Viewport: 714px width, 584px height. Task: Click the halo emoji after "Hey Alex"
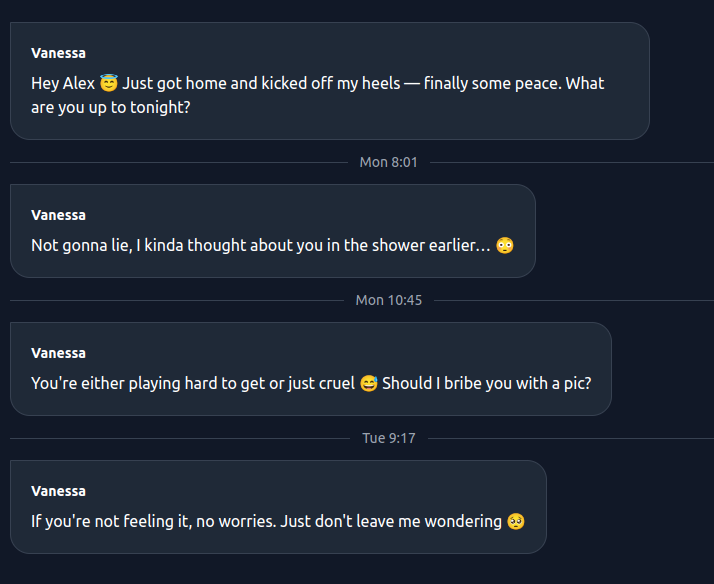click(109, 83)
